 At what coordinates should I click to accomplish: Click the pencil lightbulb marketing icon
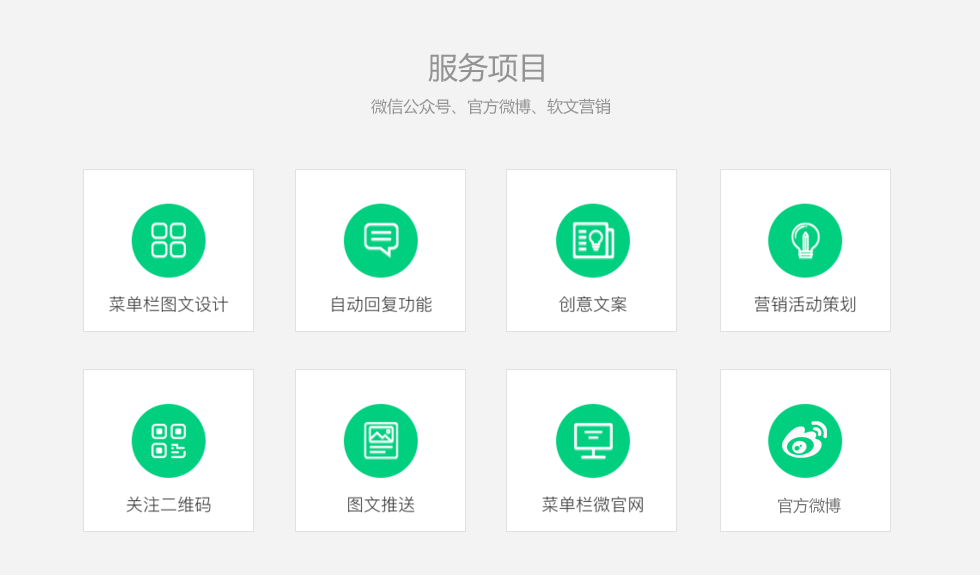[805, 241]
